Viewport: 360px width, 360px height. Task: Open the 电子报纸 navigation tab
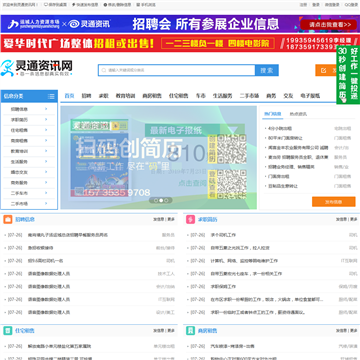(310, 96)
